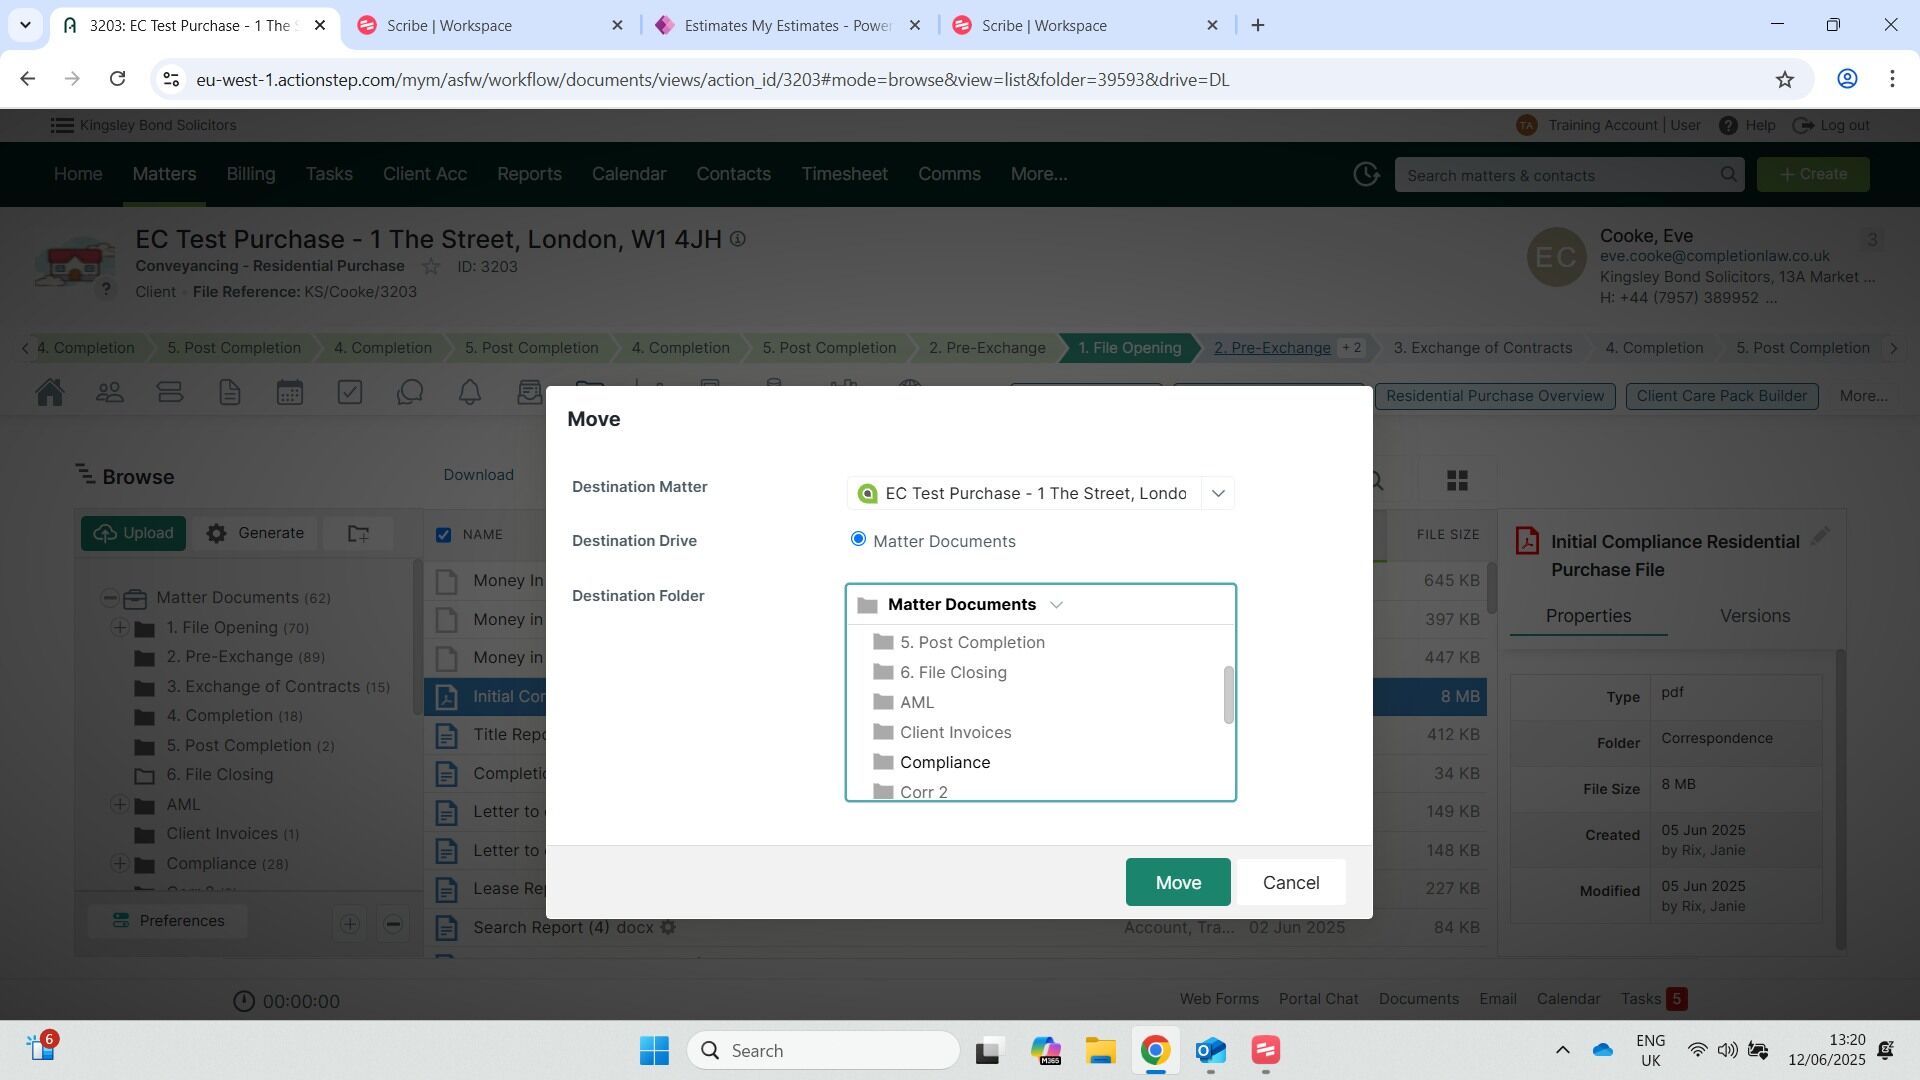Click the pencil edit icon for the document
1920x1080 pixels.
tap(1820, 537)
